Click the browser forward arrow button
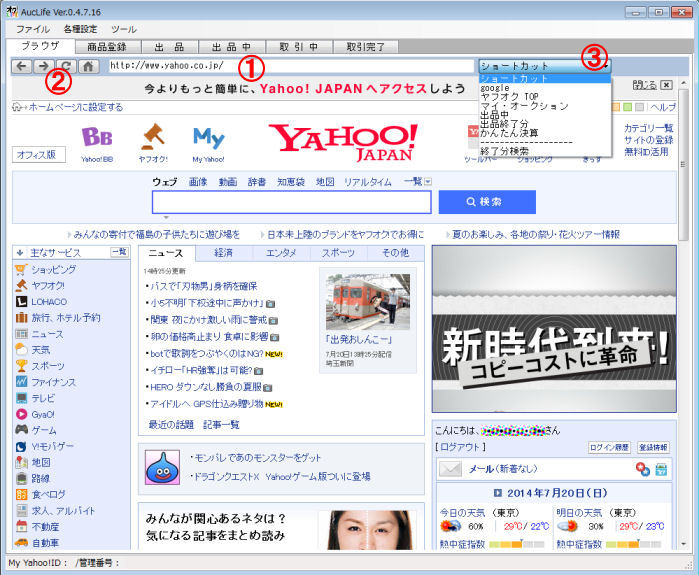The image size is (699, 575). coord(44,66)
